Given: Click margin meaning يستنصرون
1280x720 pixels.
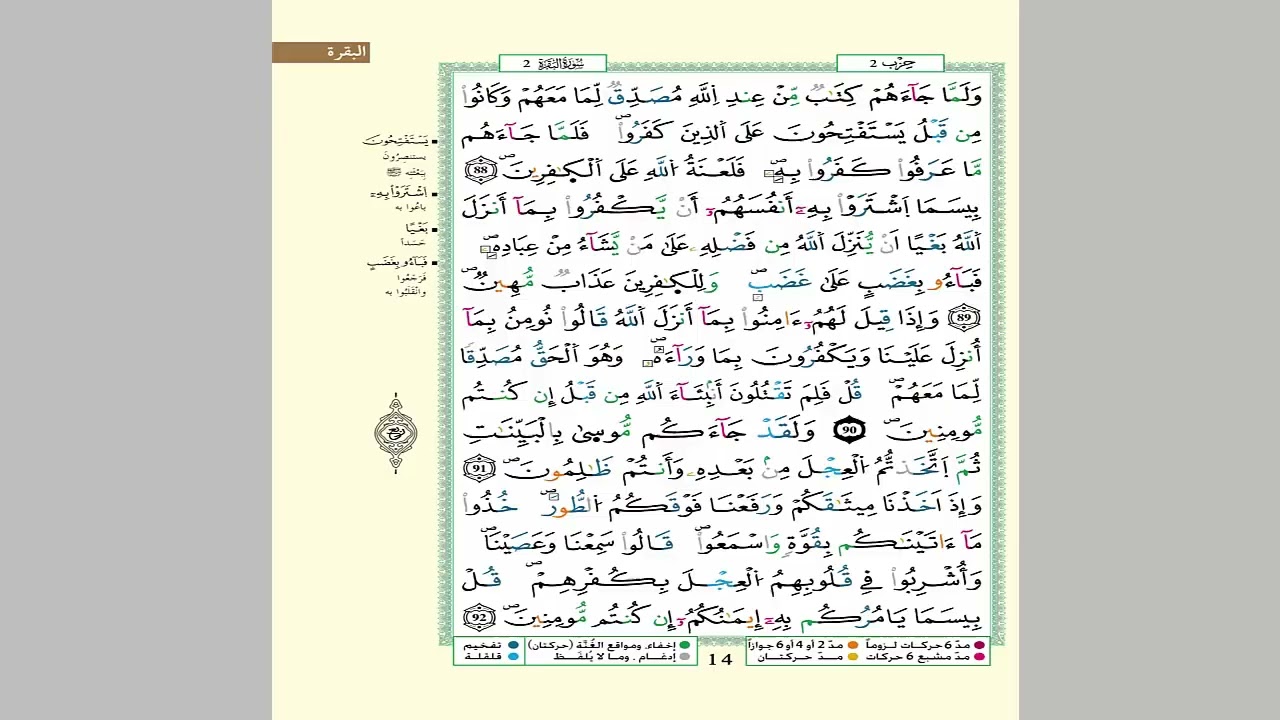Looking at the screenshot, I should pyautogui.click(x=404, y=157).
